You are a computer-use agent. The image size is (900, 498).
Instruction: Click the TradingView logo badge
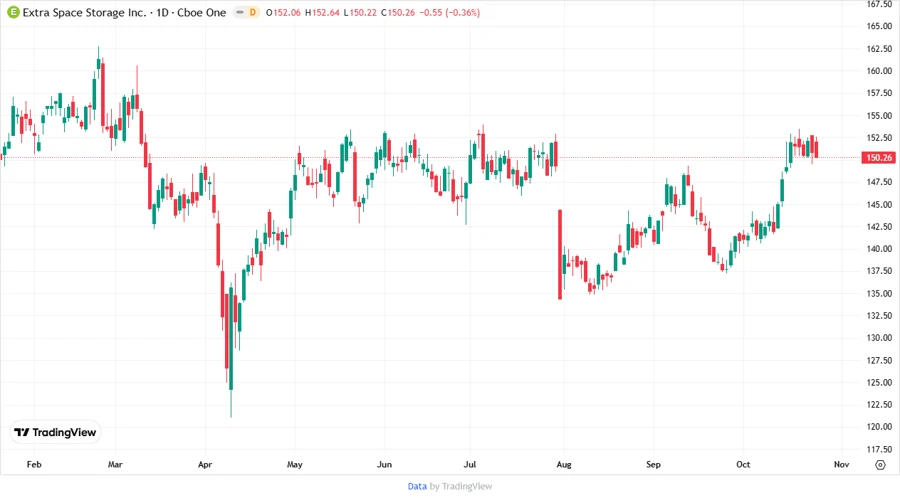tap(55, 433)
